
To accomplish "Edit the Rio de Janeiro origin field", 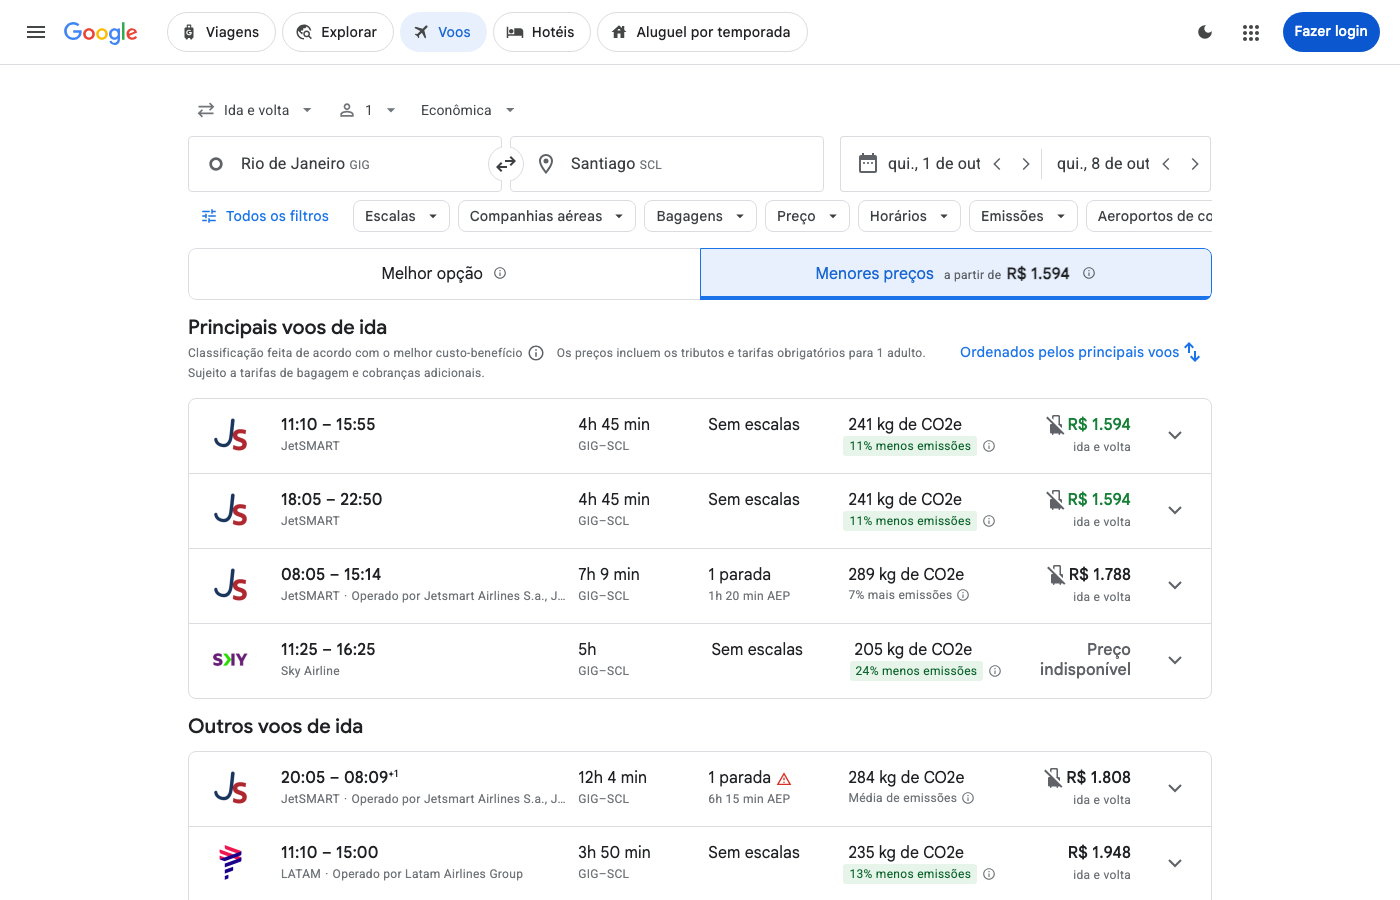I will (345, 164).
